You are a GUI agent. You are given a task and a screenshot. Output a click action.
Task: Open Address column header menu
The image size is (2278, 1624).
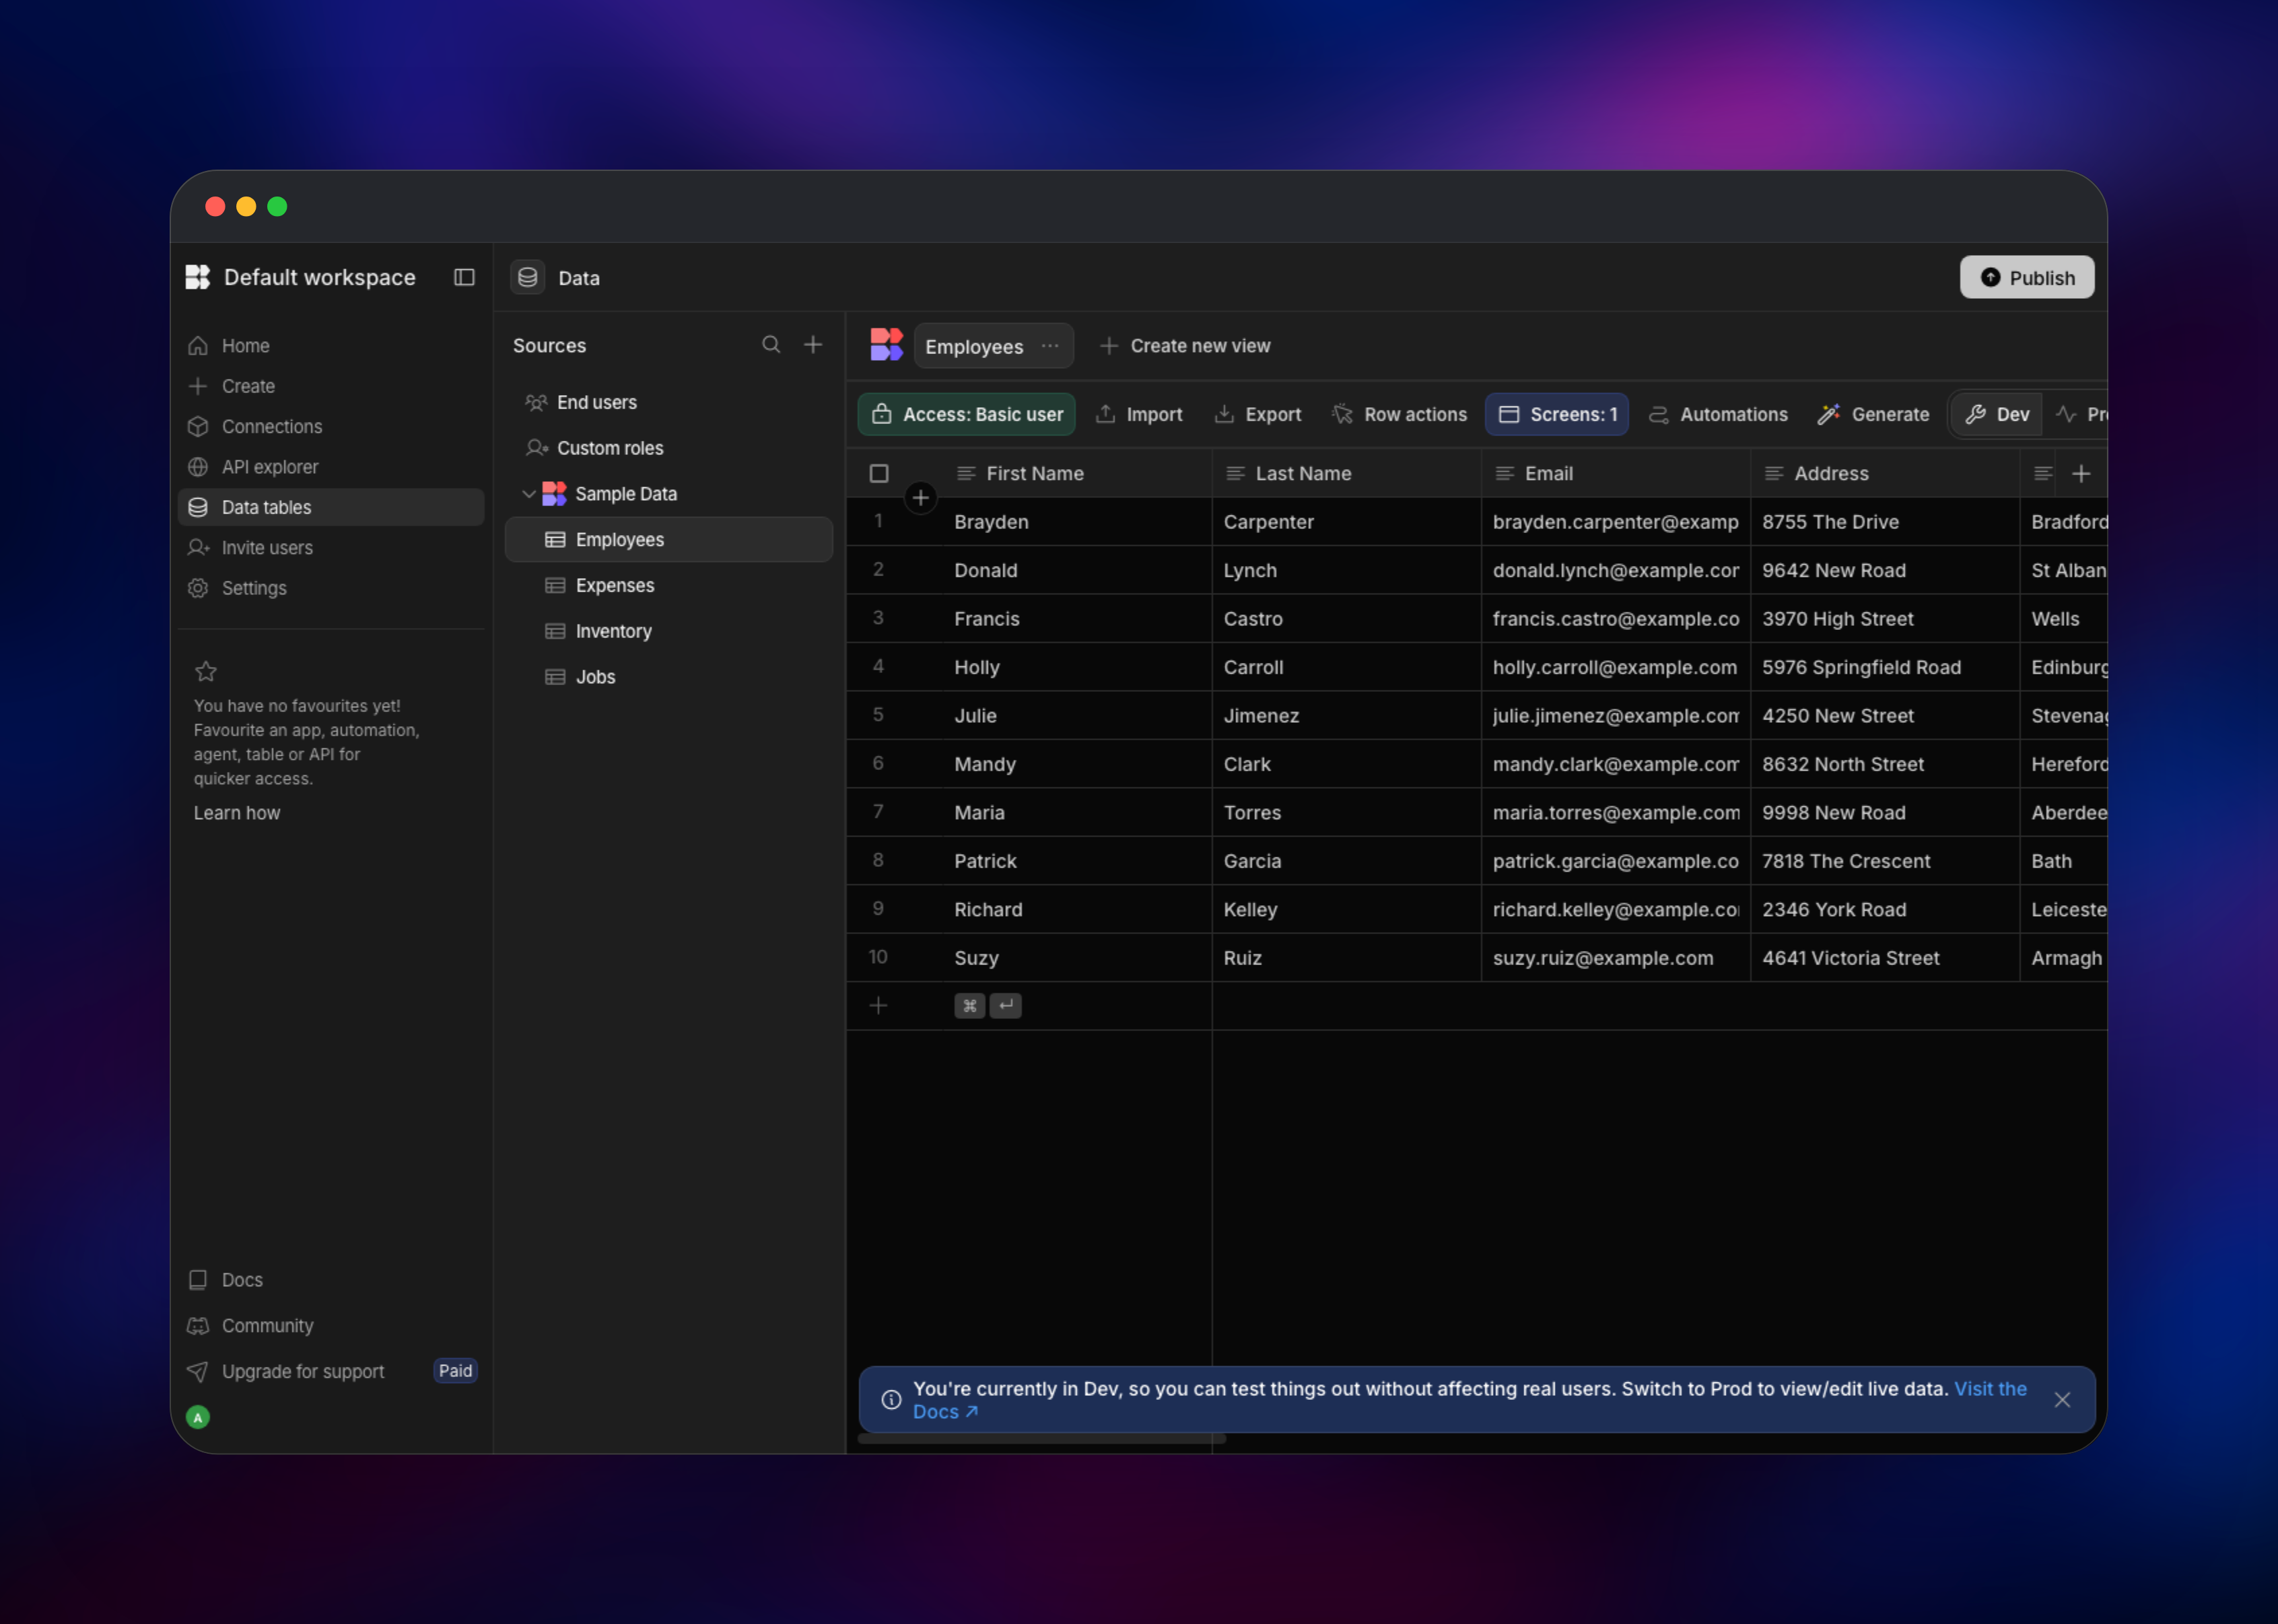pos(1885,474)
